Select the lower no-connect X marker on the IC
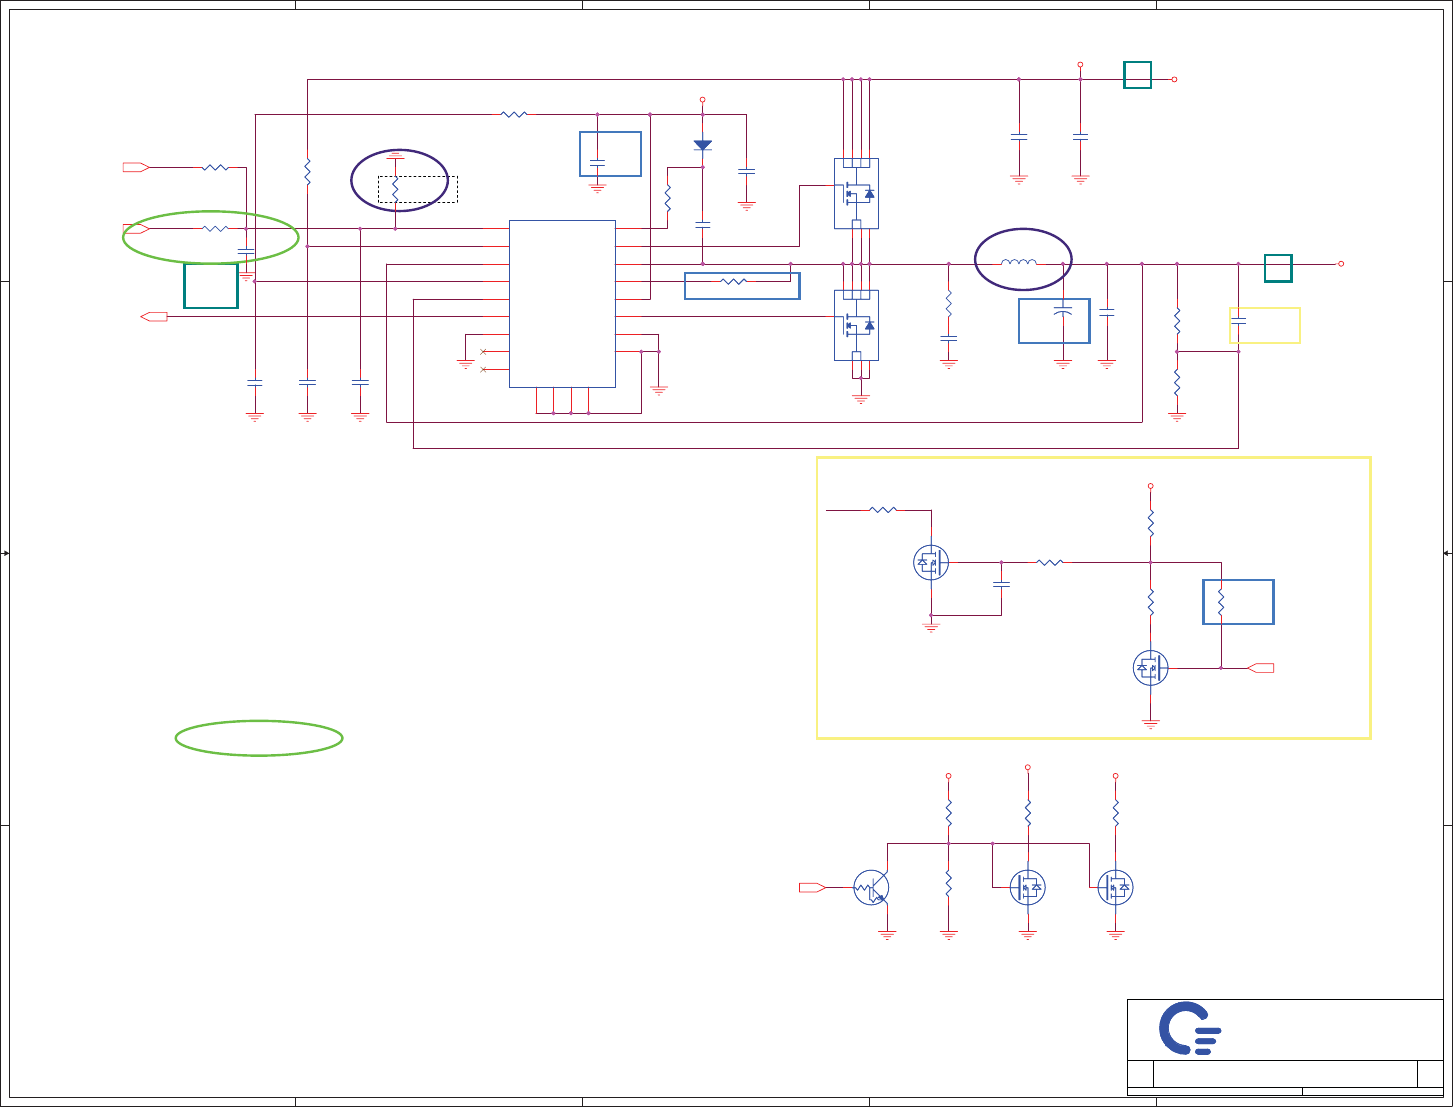The height and width of the screenshot is (1107, 1453). point(484,370)
